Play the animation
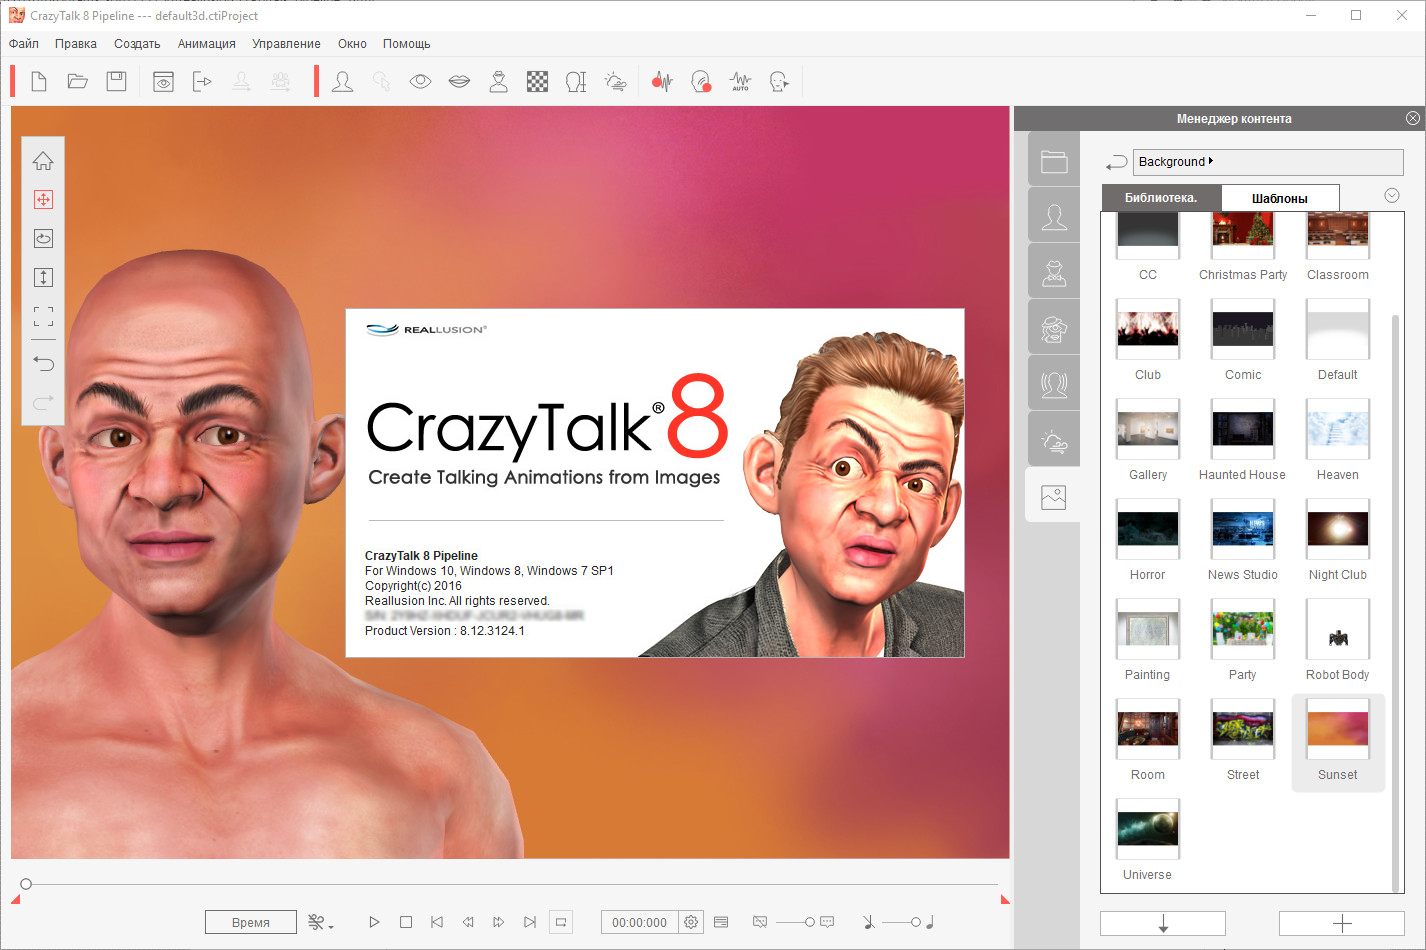The height and width of the screenshot is (950, 1426). click(x=374, y=922)
